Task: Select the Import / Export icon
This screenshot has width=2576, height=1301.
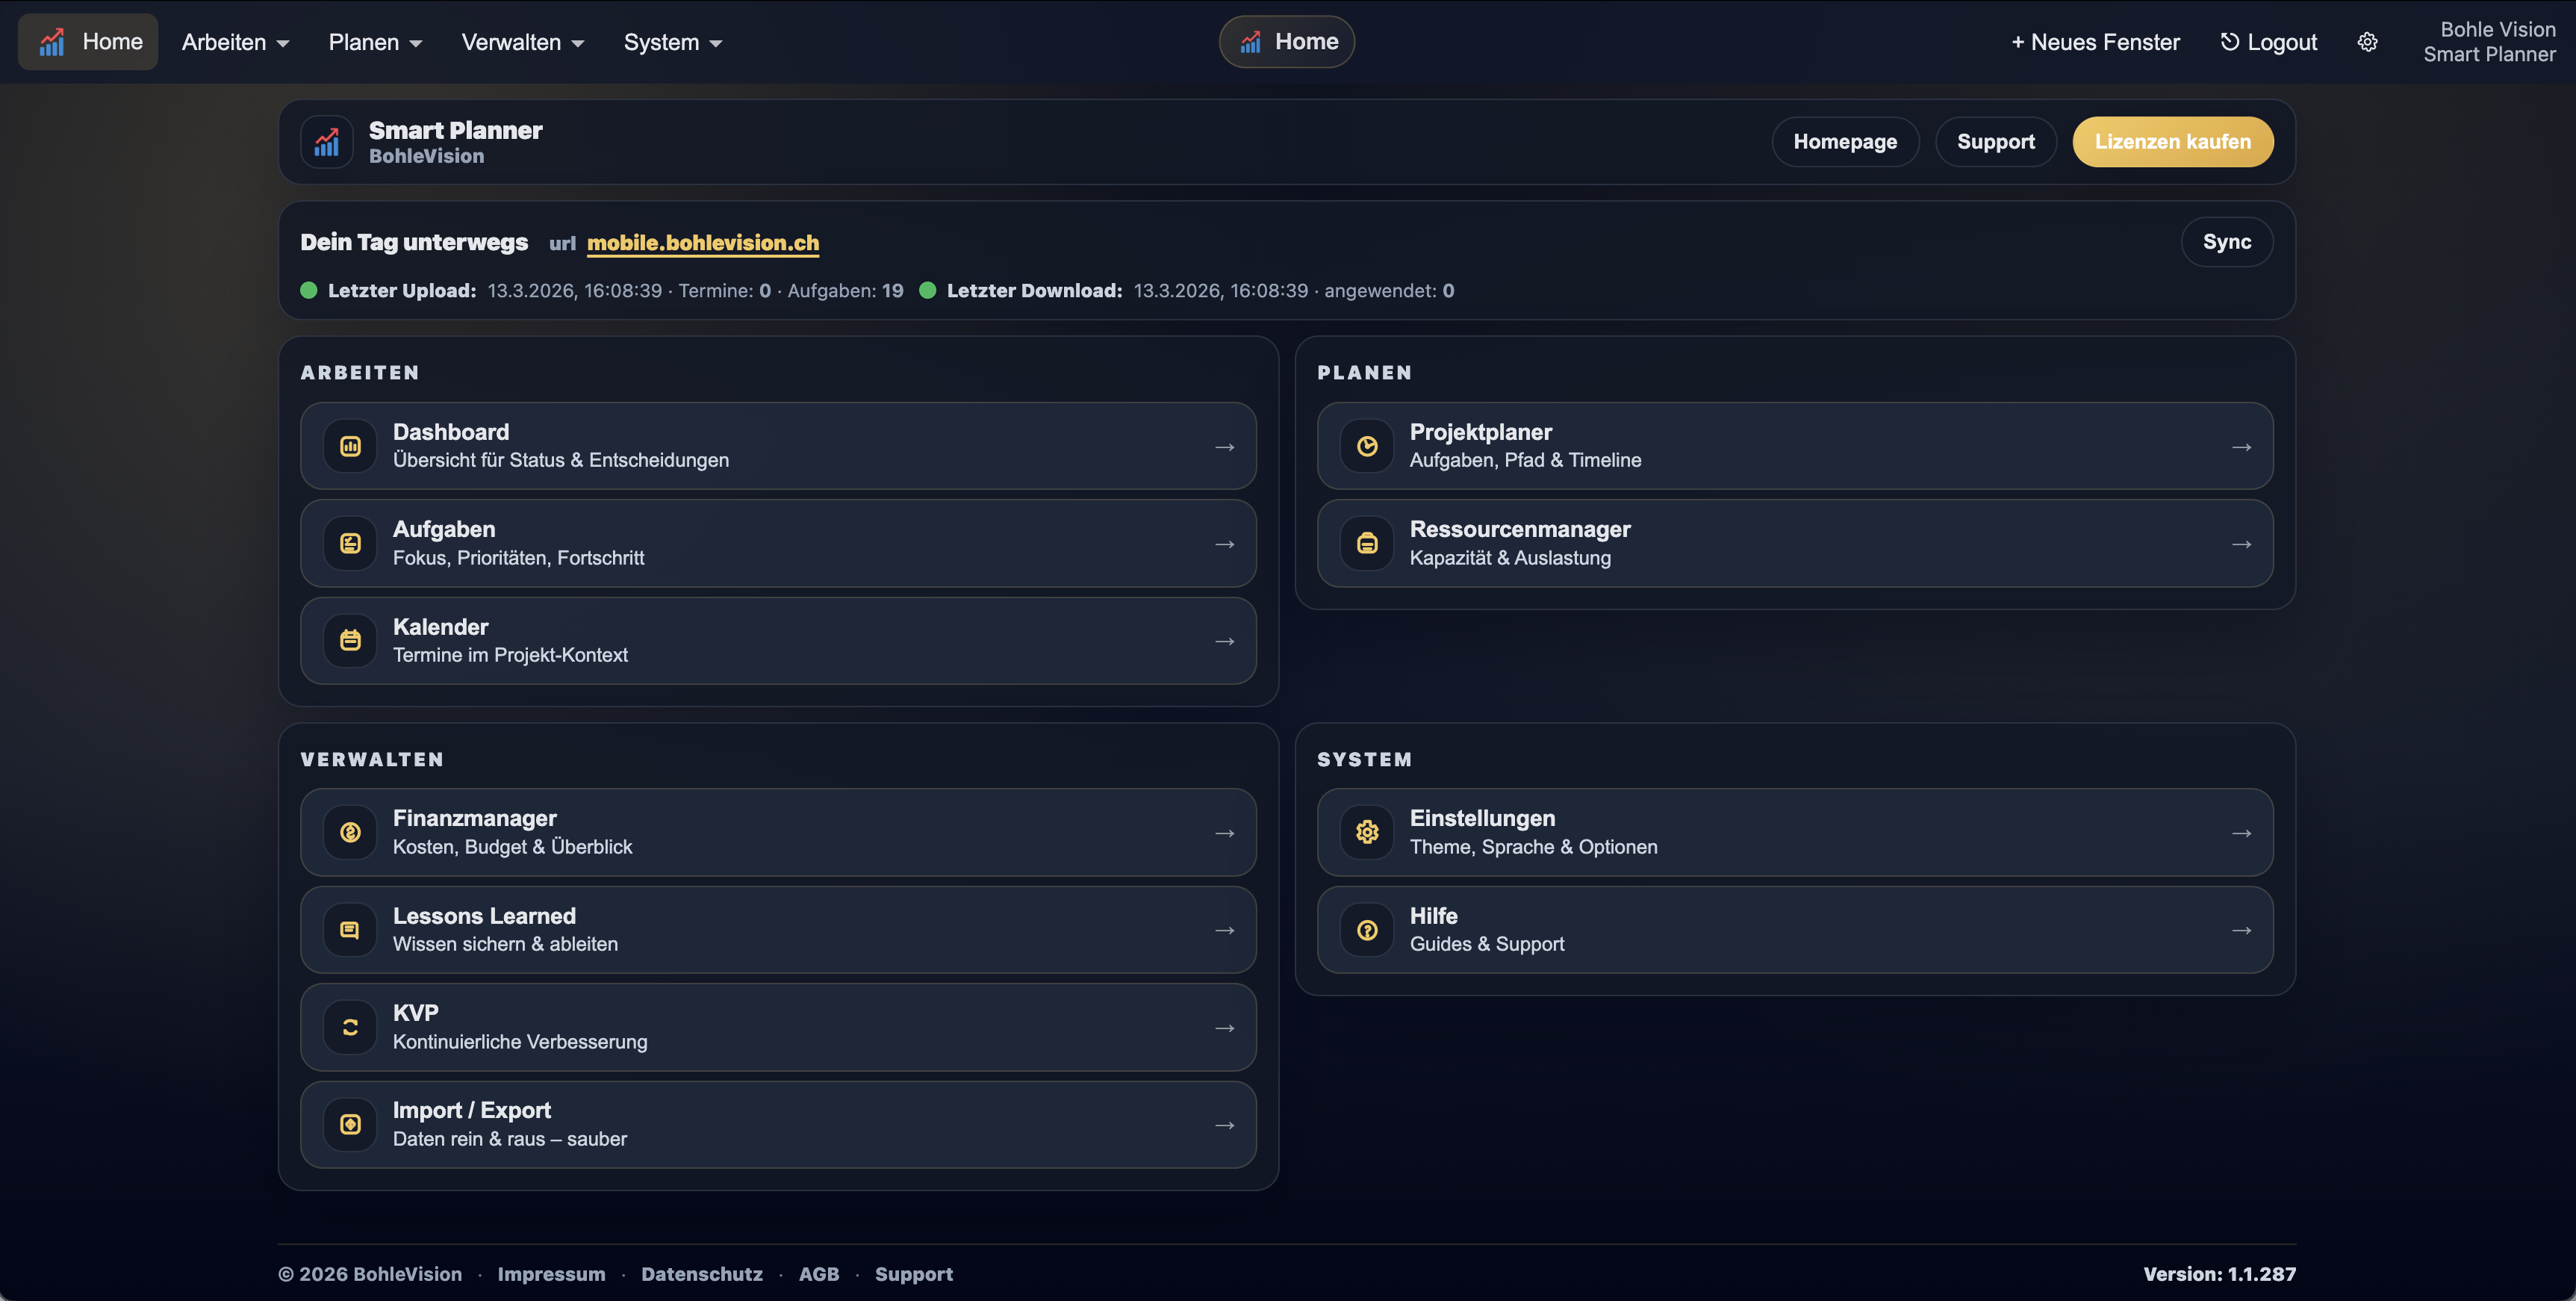Action: coord(349,1124)
